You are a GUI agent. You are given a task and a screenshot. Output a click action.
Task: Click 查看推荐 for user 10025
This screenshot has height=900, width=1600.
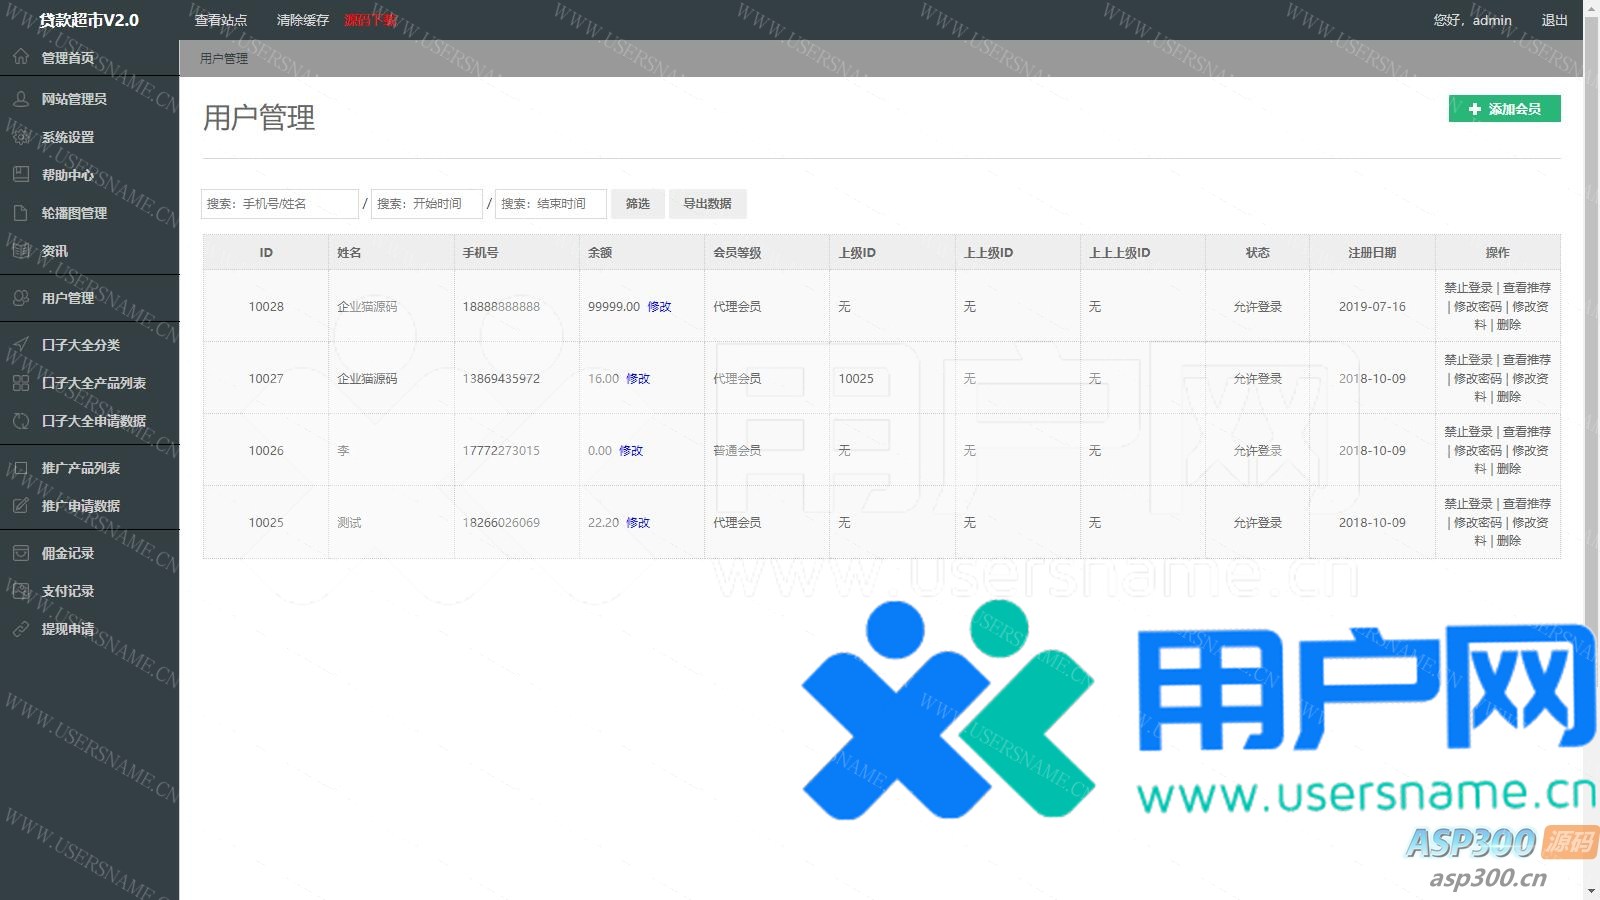point(1527,504)
